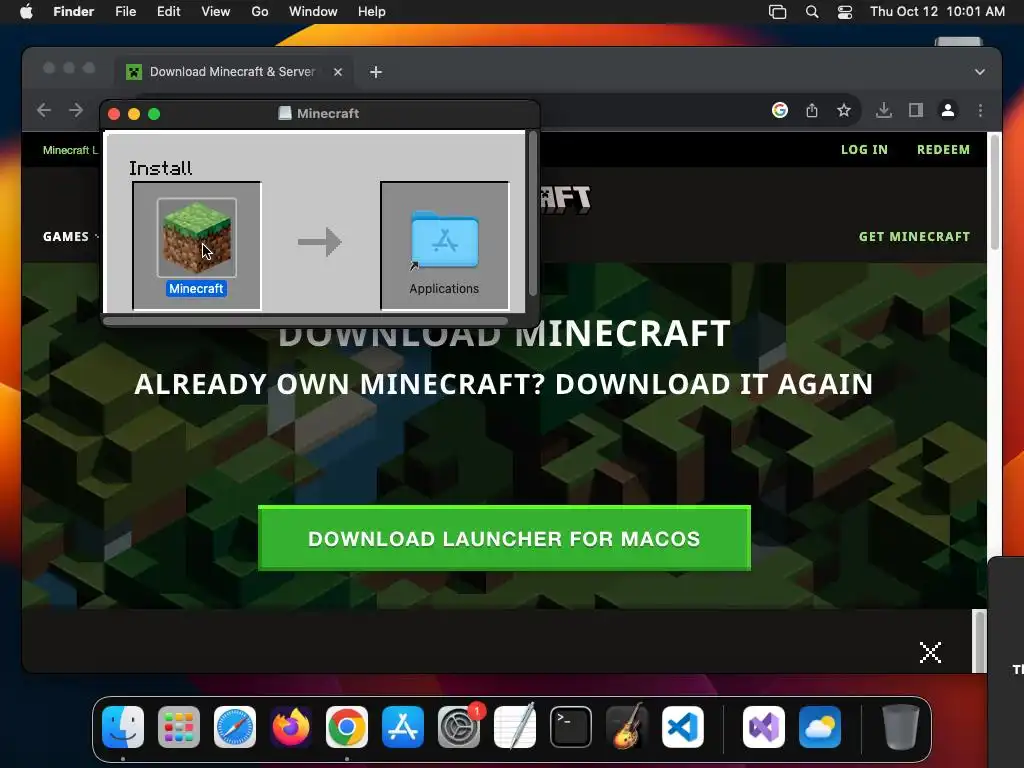1024x768 pixels.
Task: Open Finder from the Dock
Action: click(123, 727)
